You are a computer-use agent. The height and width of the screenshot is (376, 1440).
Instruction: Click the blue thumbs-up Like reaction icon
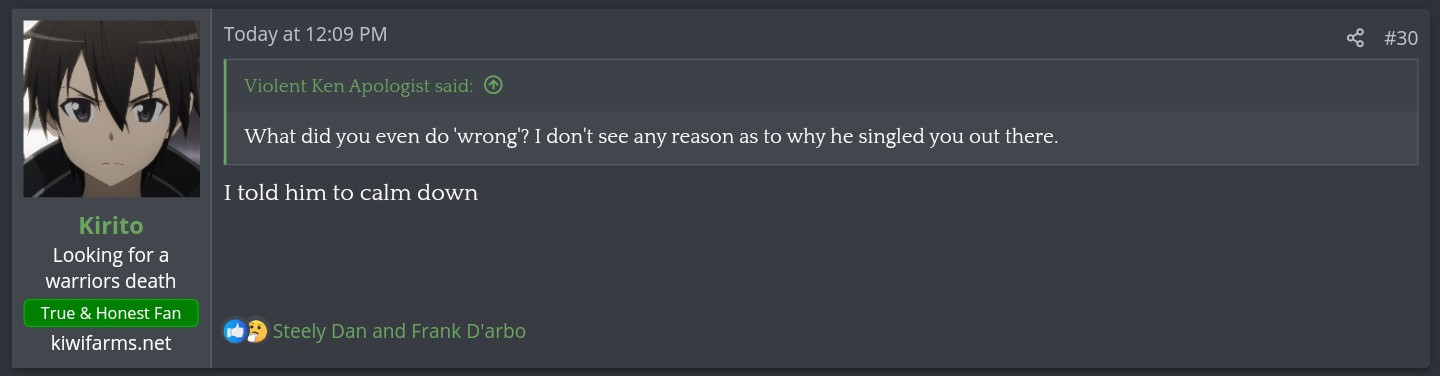[x=235, y=330]
